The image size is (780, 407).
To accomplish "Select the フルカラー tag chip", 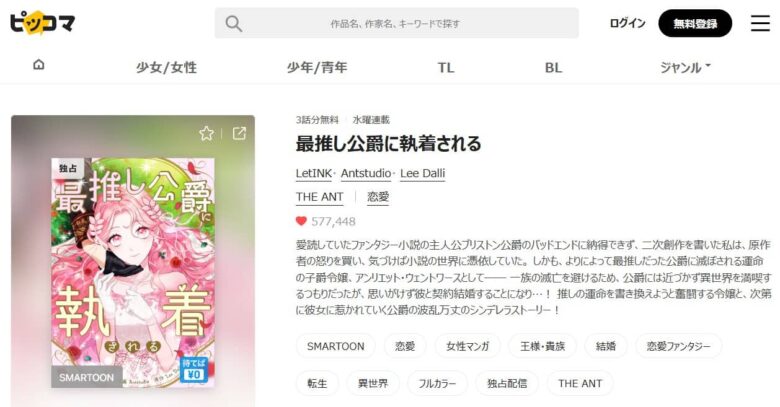I will click(x=437, y=384).
